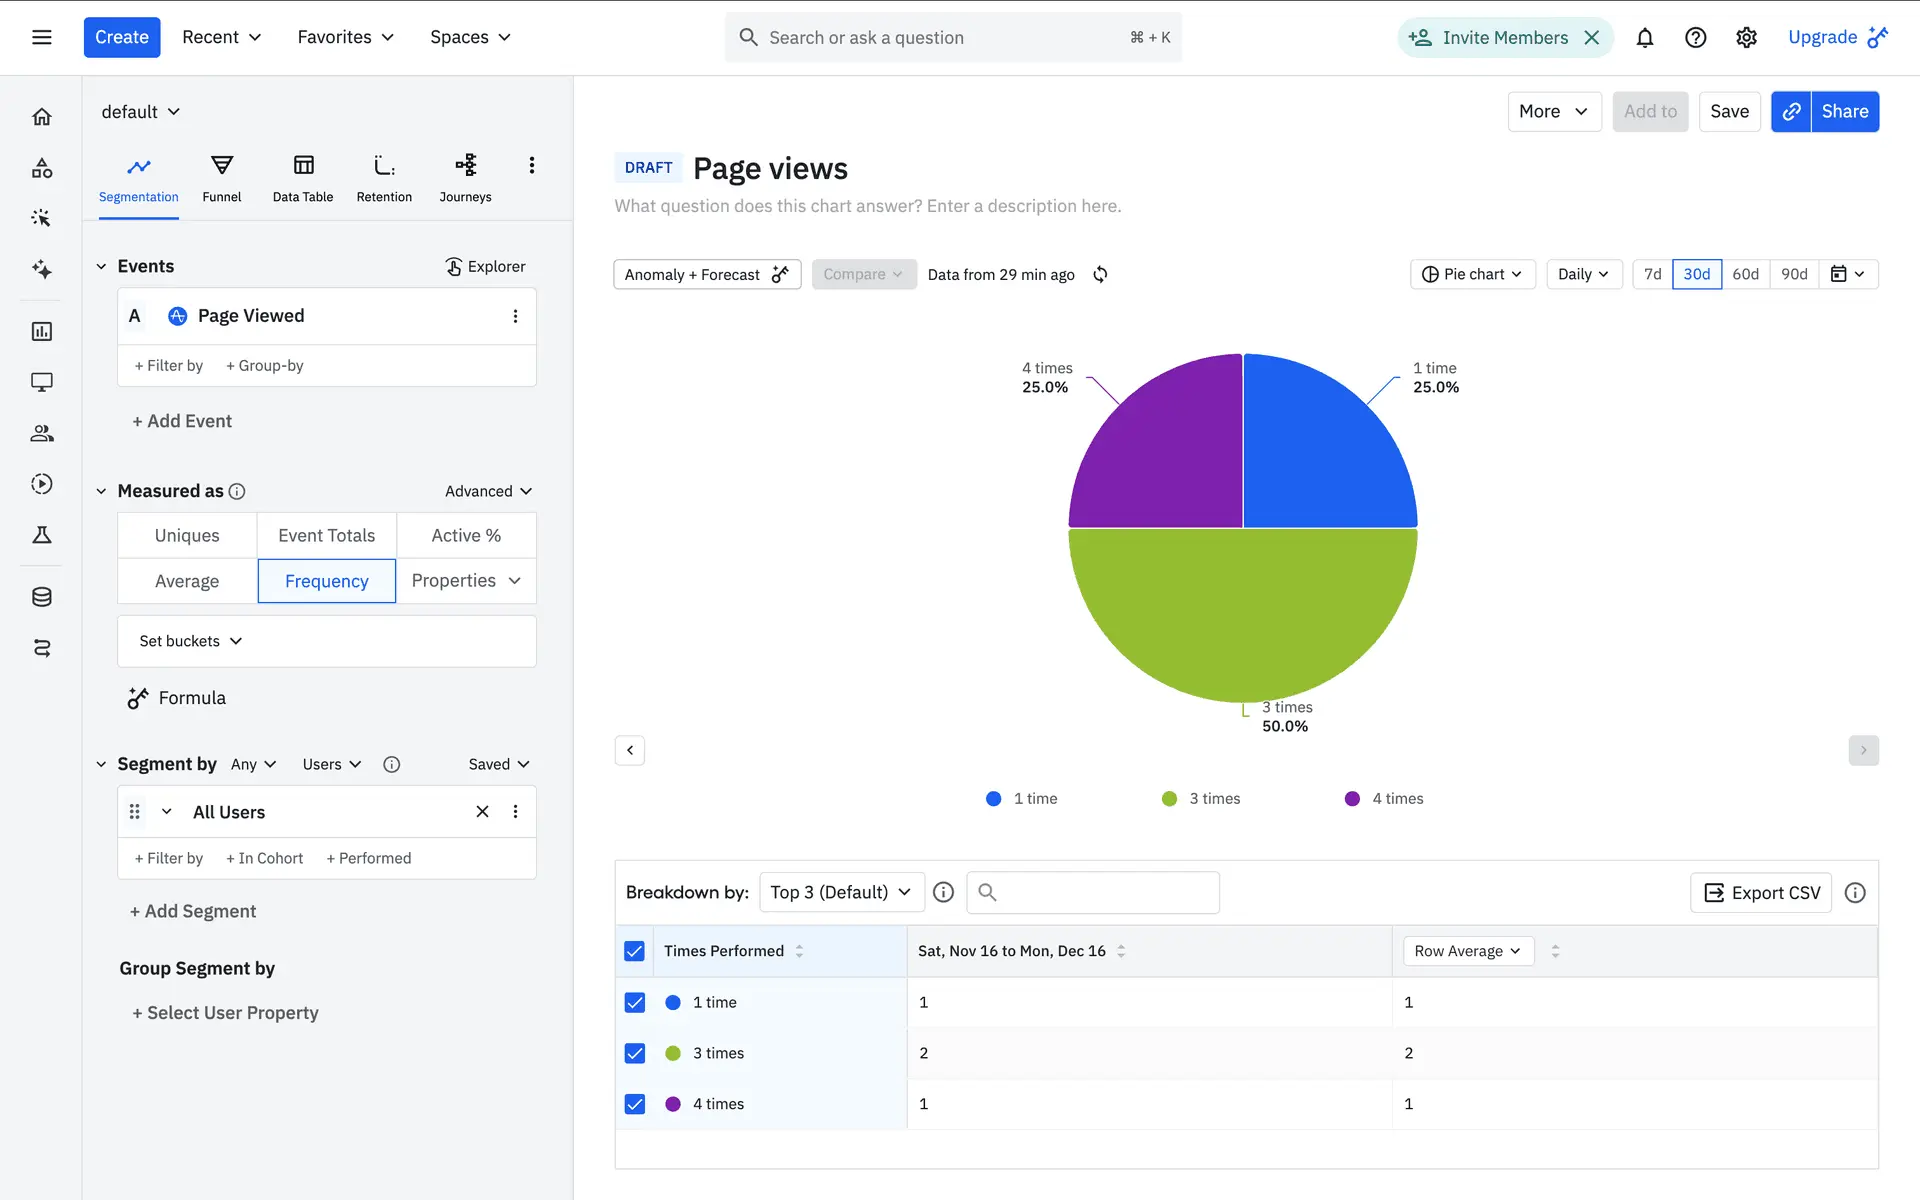Click the help question mark icon

1695,38
